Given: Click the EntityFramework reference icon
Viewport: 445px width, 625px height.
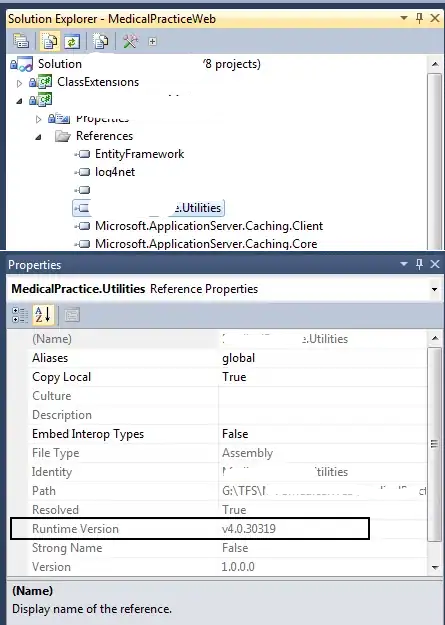Looking at the screenshot, I should coord(83,154).
